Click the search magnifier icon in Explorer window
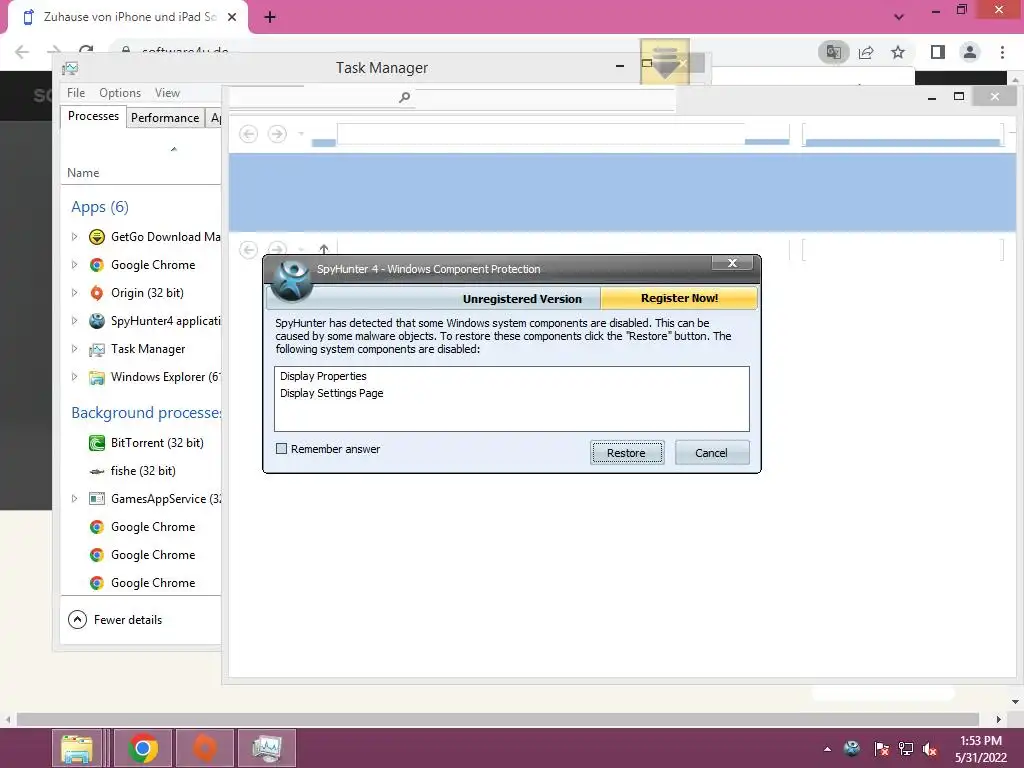The width and height of the screenshot is (1024, 768). (404, 97)
